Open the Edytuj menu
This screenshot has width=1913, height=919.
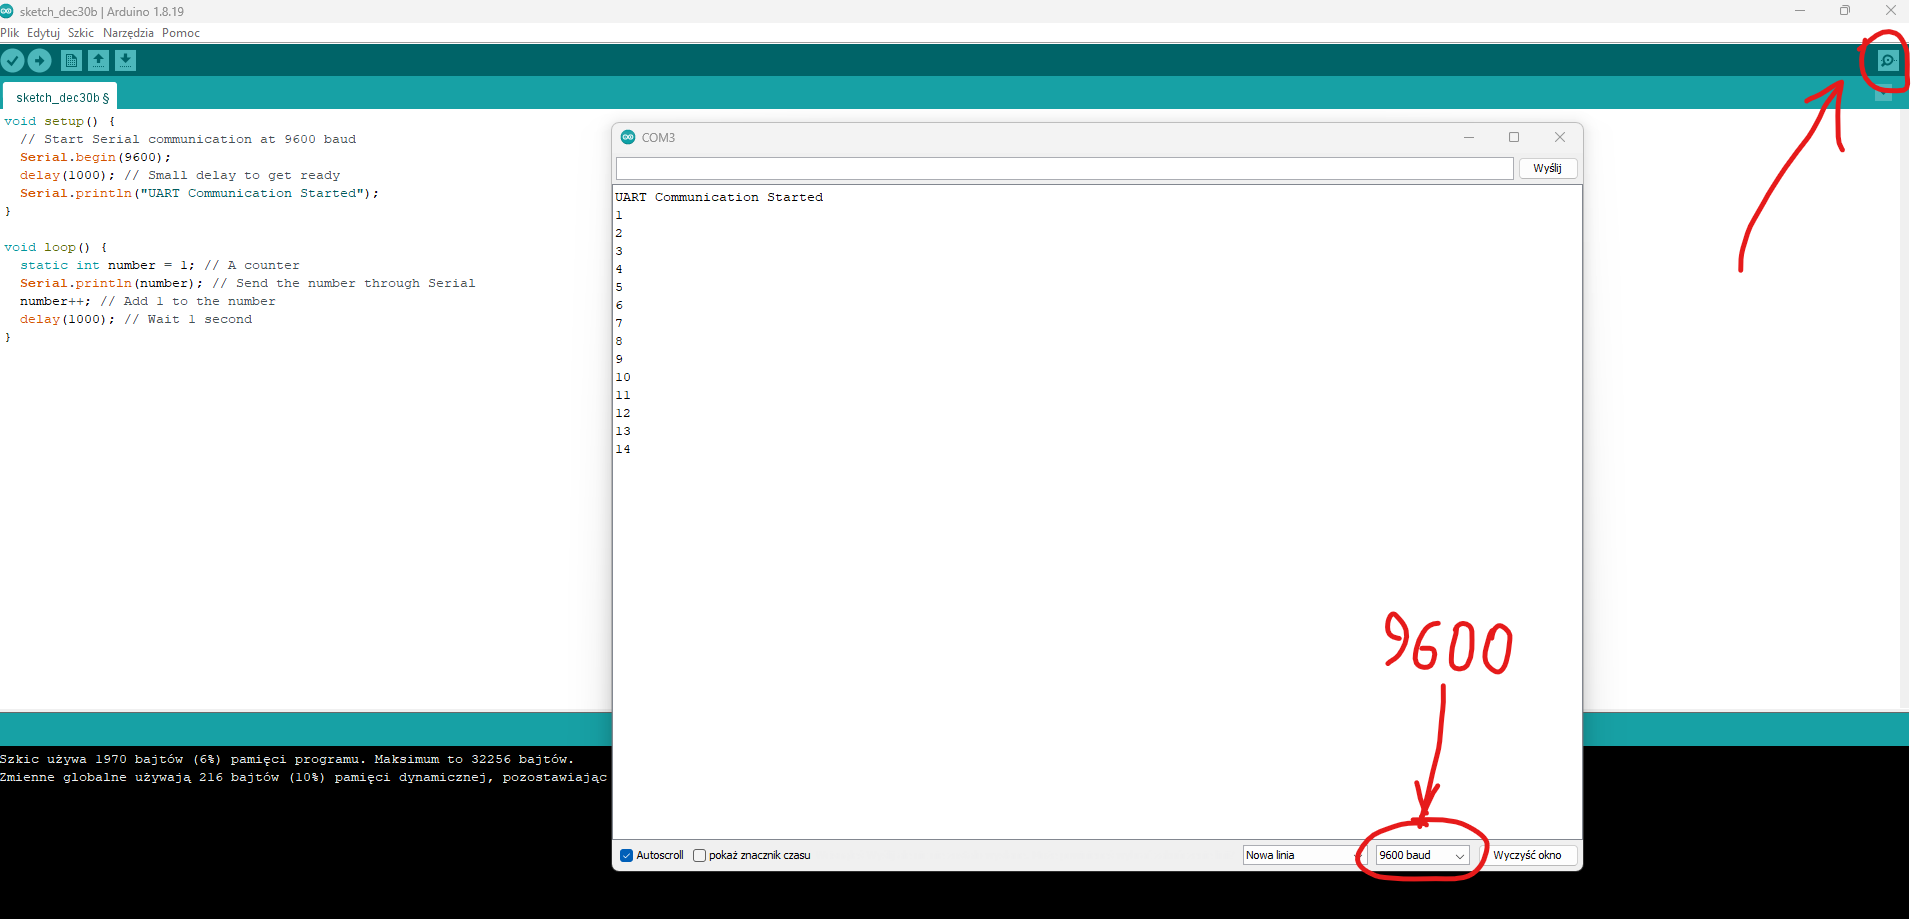coord(43,33)
